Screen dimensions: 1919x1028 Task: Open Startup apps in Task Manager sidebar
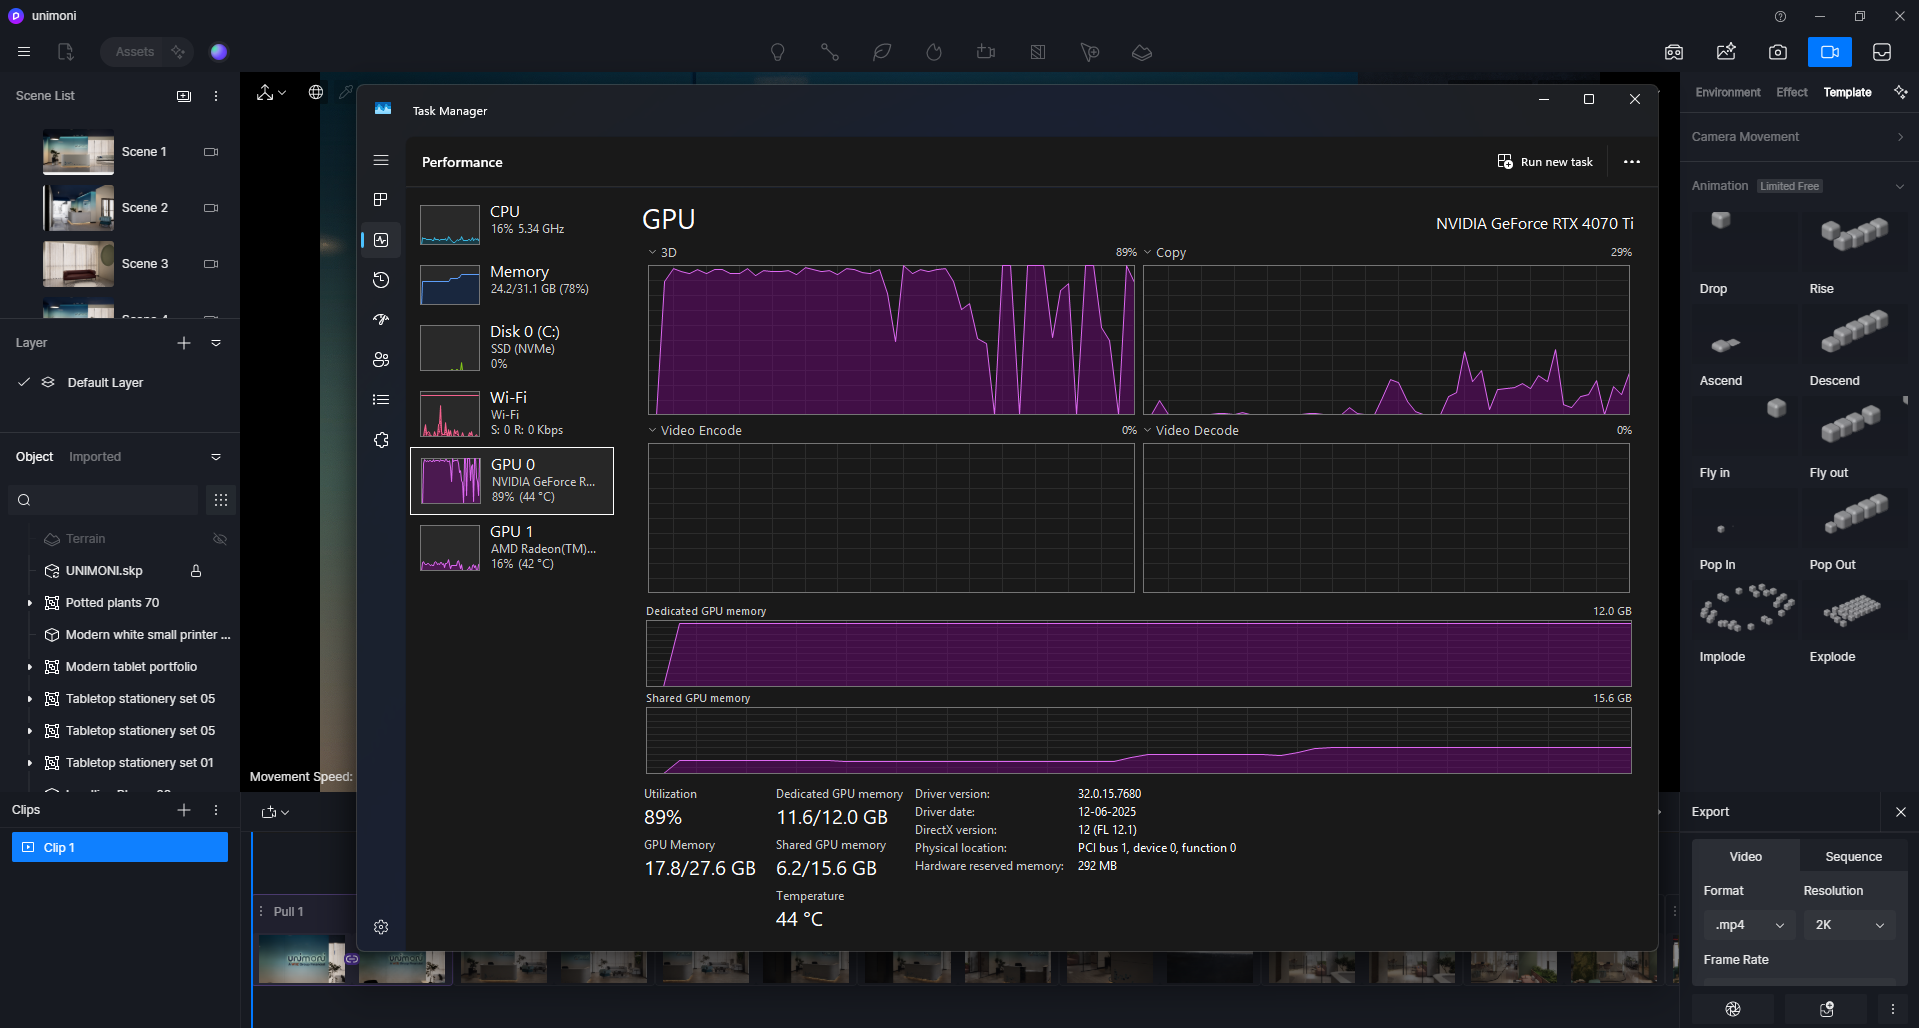coord(381,320)
